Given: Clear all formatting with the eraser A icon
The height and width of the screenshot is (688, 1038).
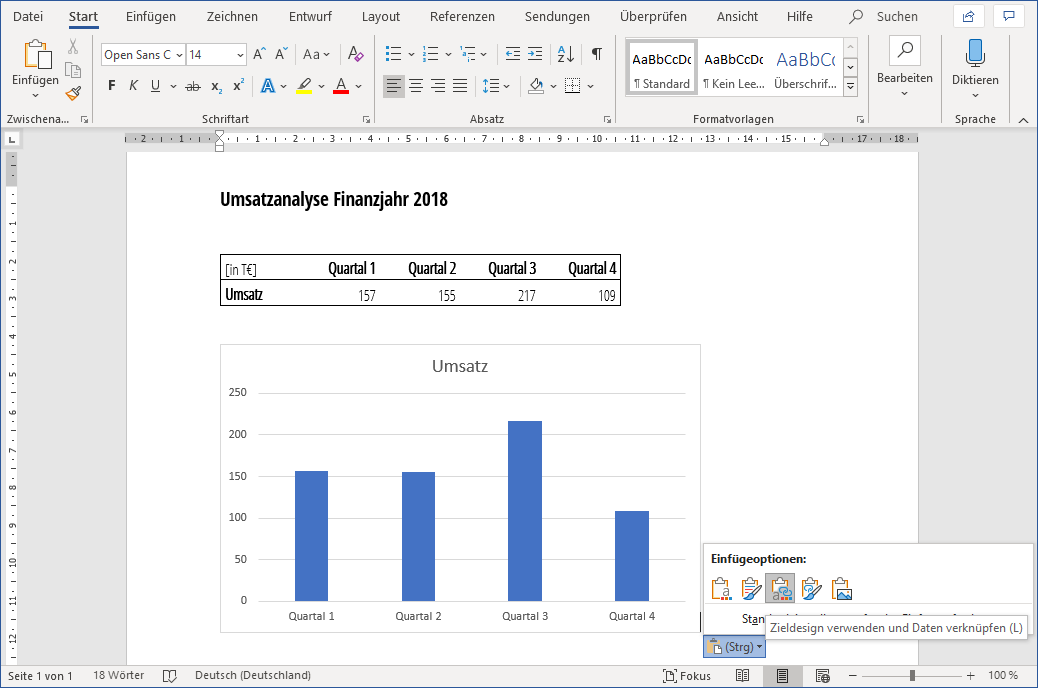Looking at the screenshot, I should 355,54.
